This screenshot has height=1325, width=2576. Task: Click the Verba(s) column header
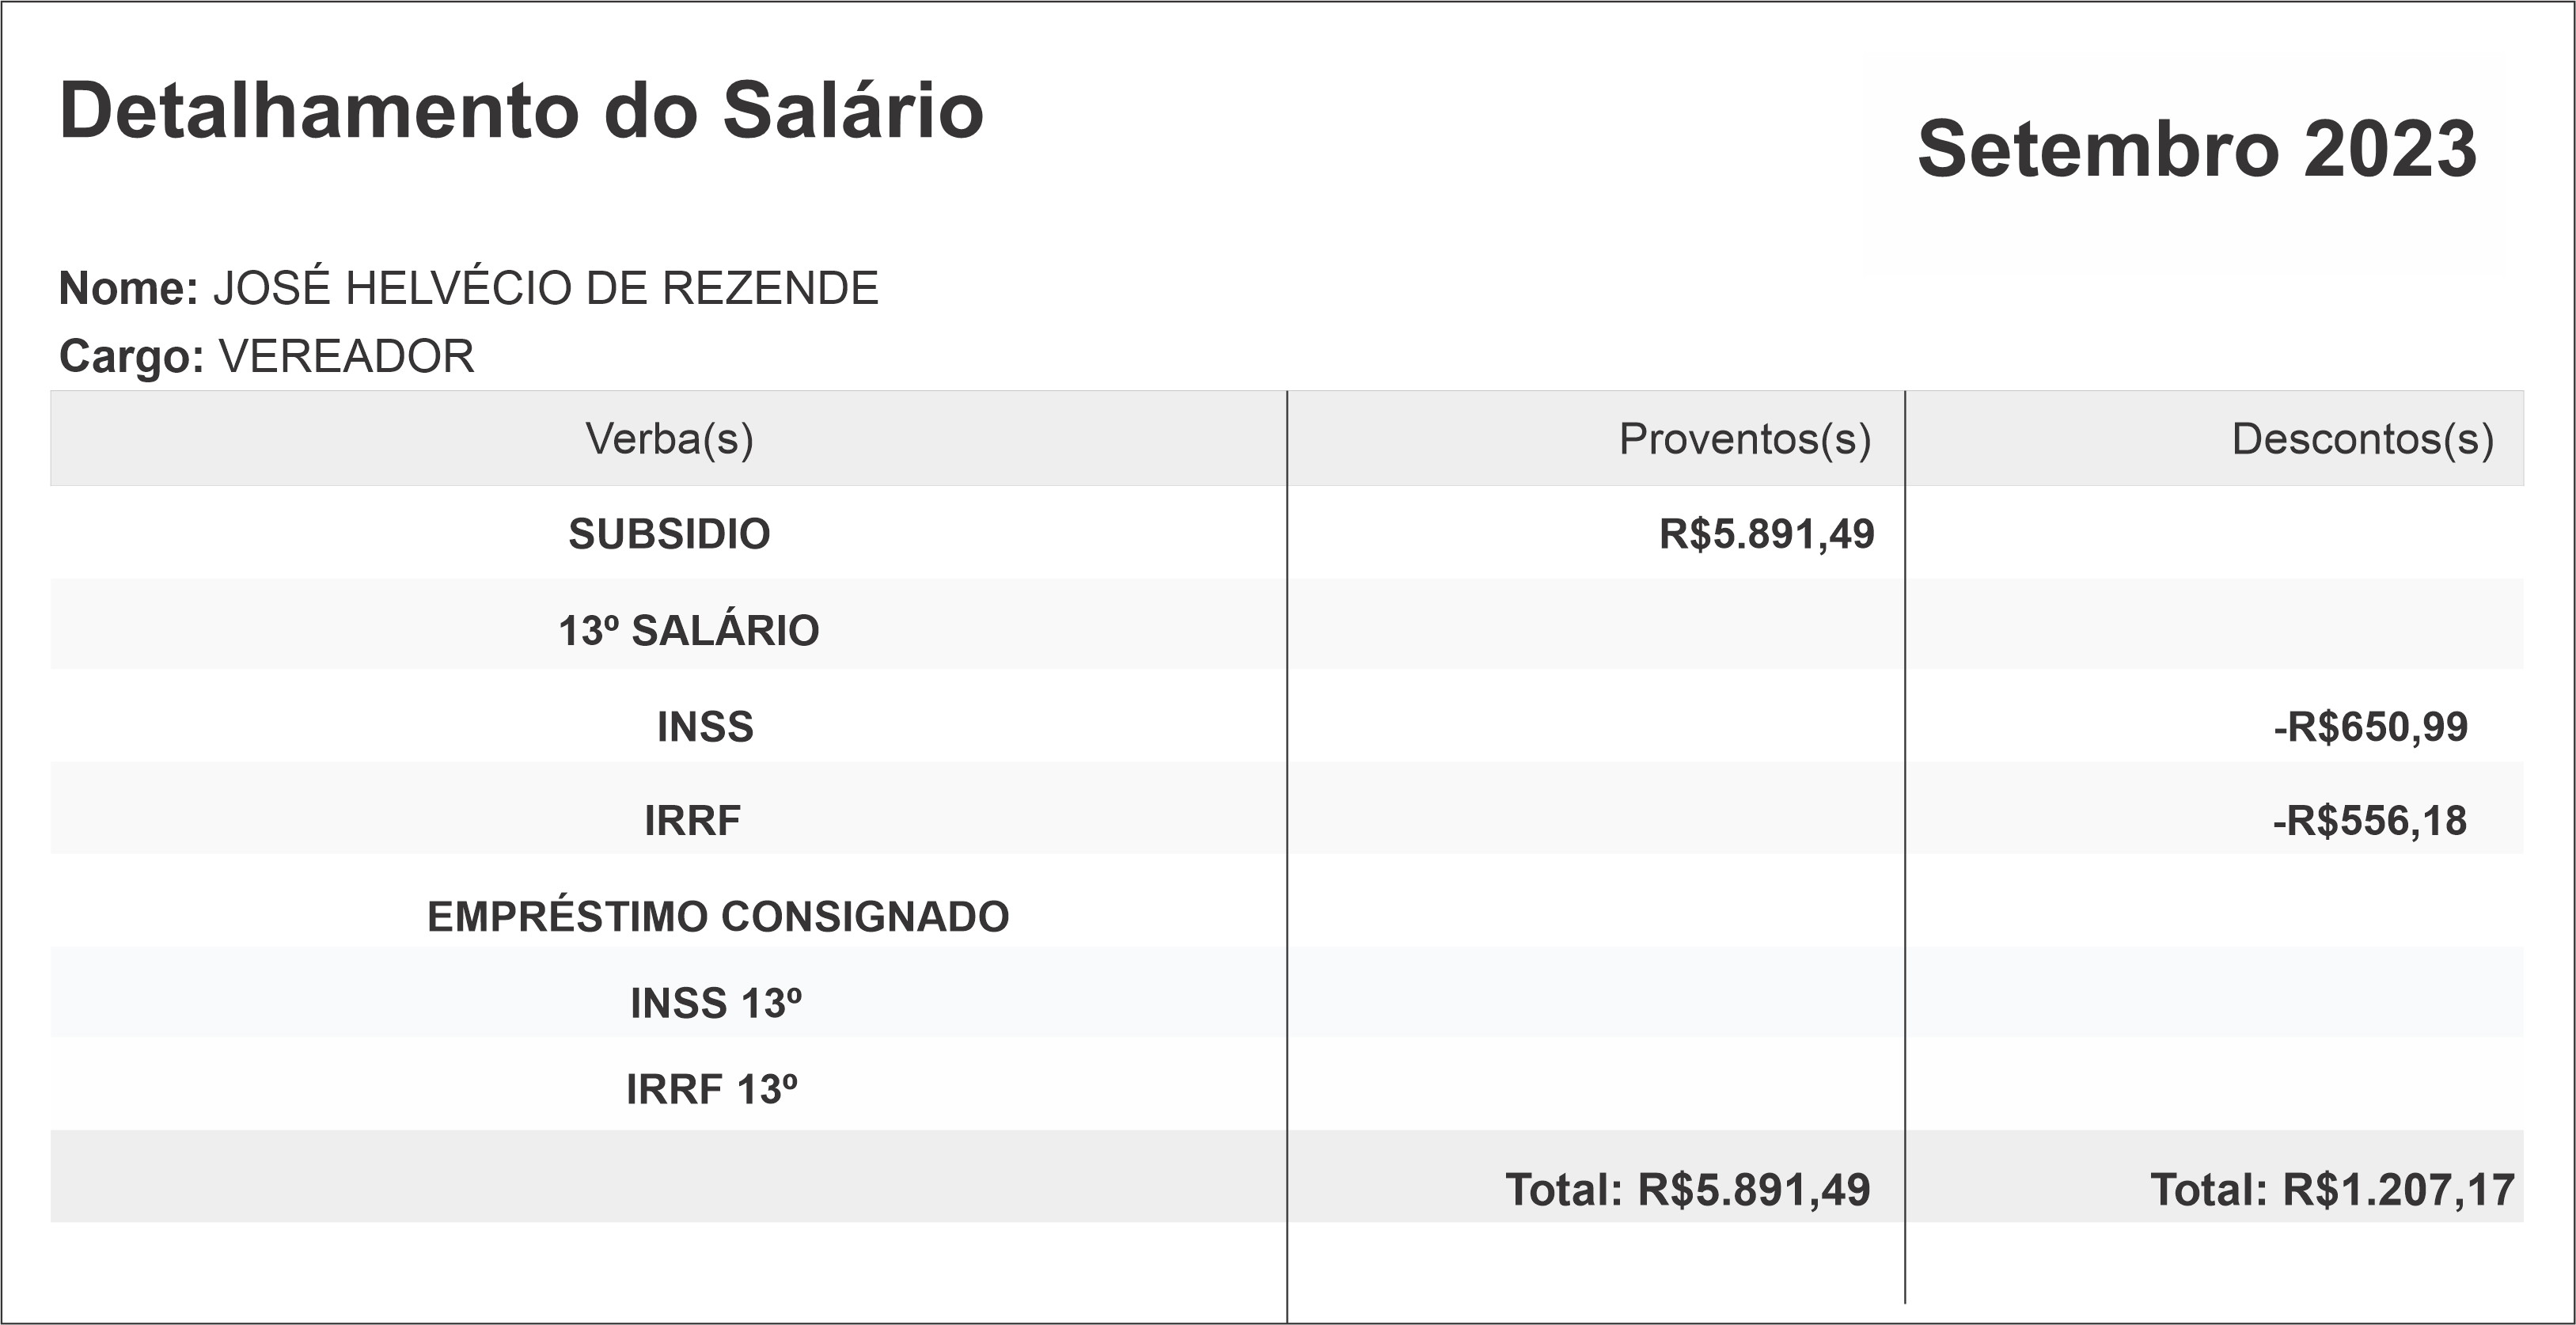(669, 439)
